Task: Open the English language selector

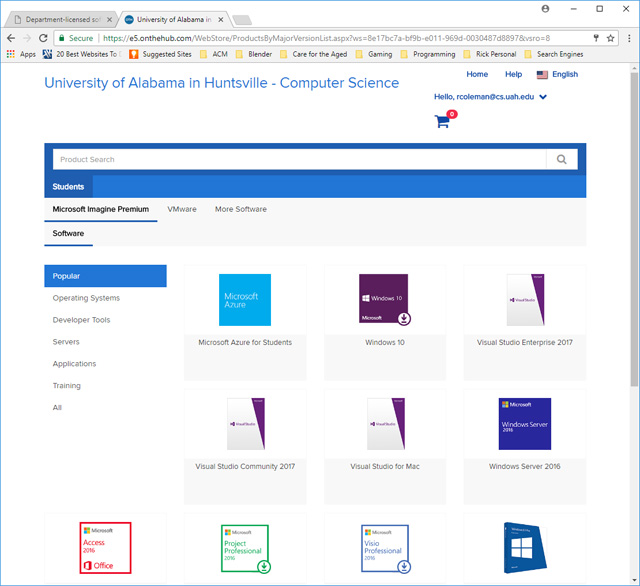Action: coord(557,74)
